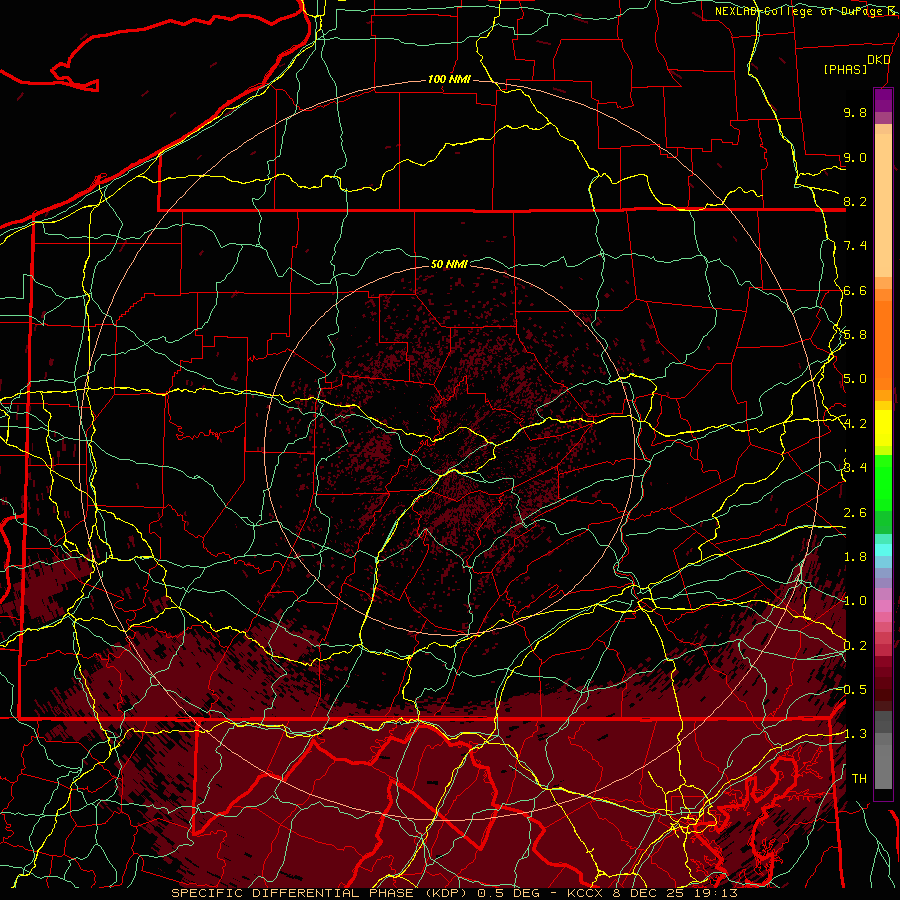Image resolution: width=900 pixels, height=900 pixels.
Task: Click the 2.6 value on the color scale
Action: [x=855, y=513]
